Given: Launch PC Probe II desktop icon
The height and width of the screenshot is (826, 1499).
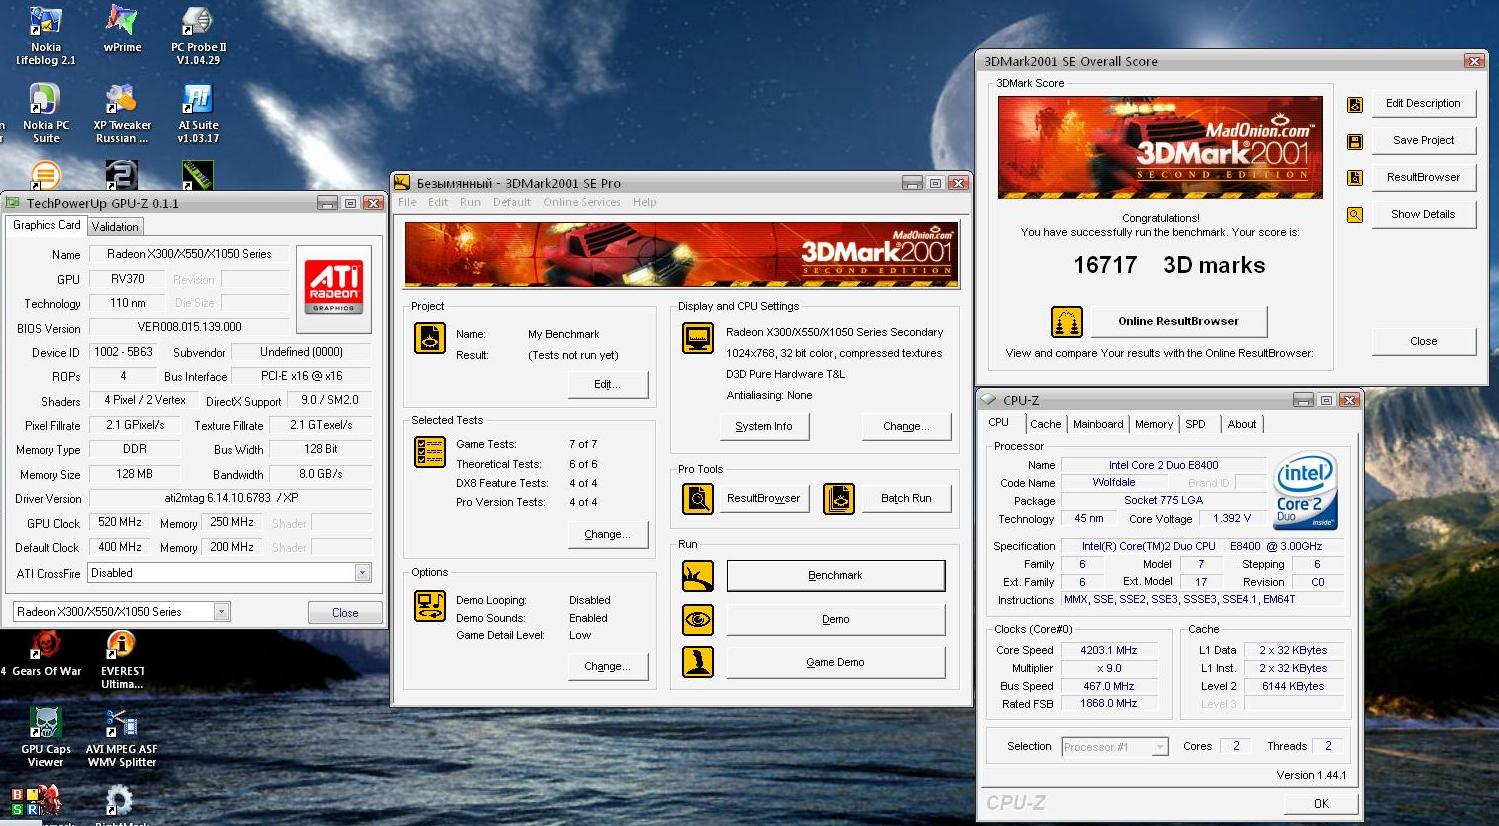Looking at the screenshot, I should coord(198,36).
